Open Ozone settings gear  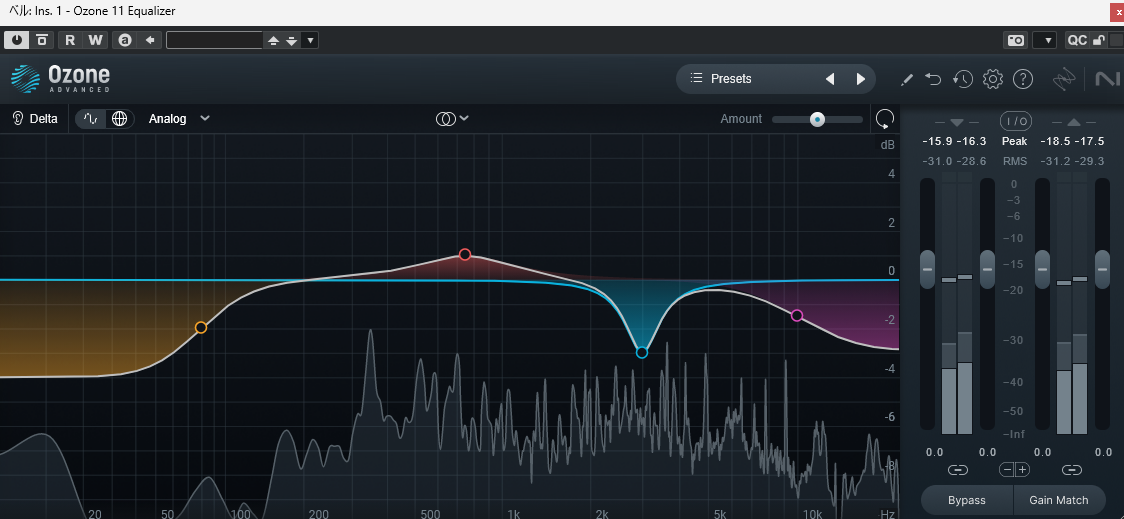point(992,79)
